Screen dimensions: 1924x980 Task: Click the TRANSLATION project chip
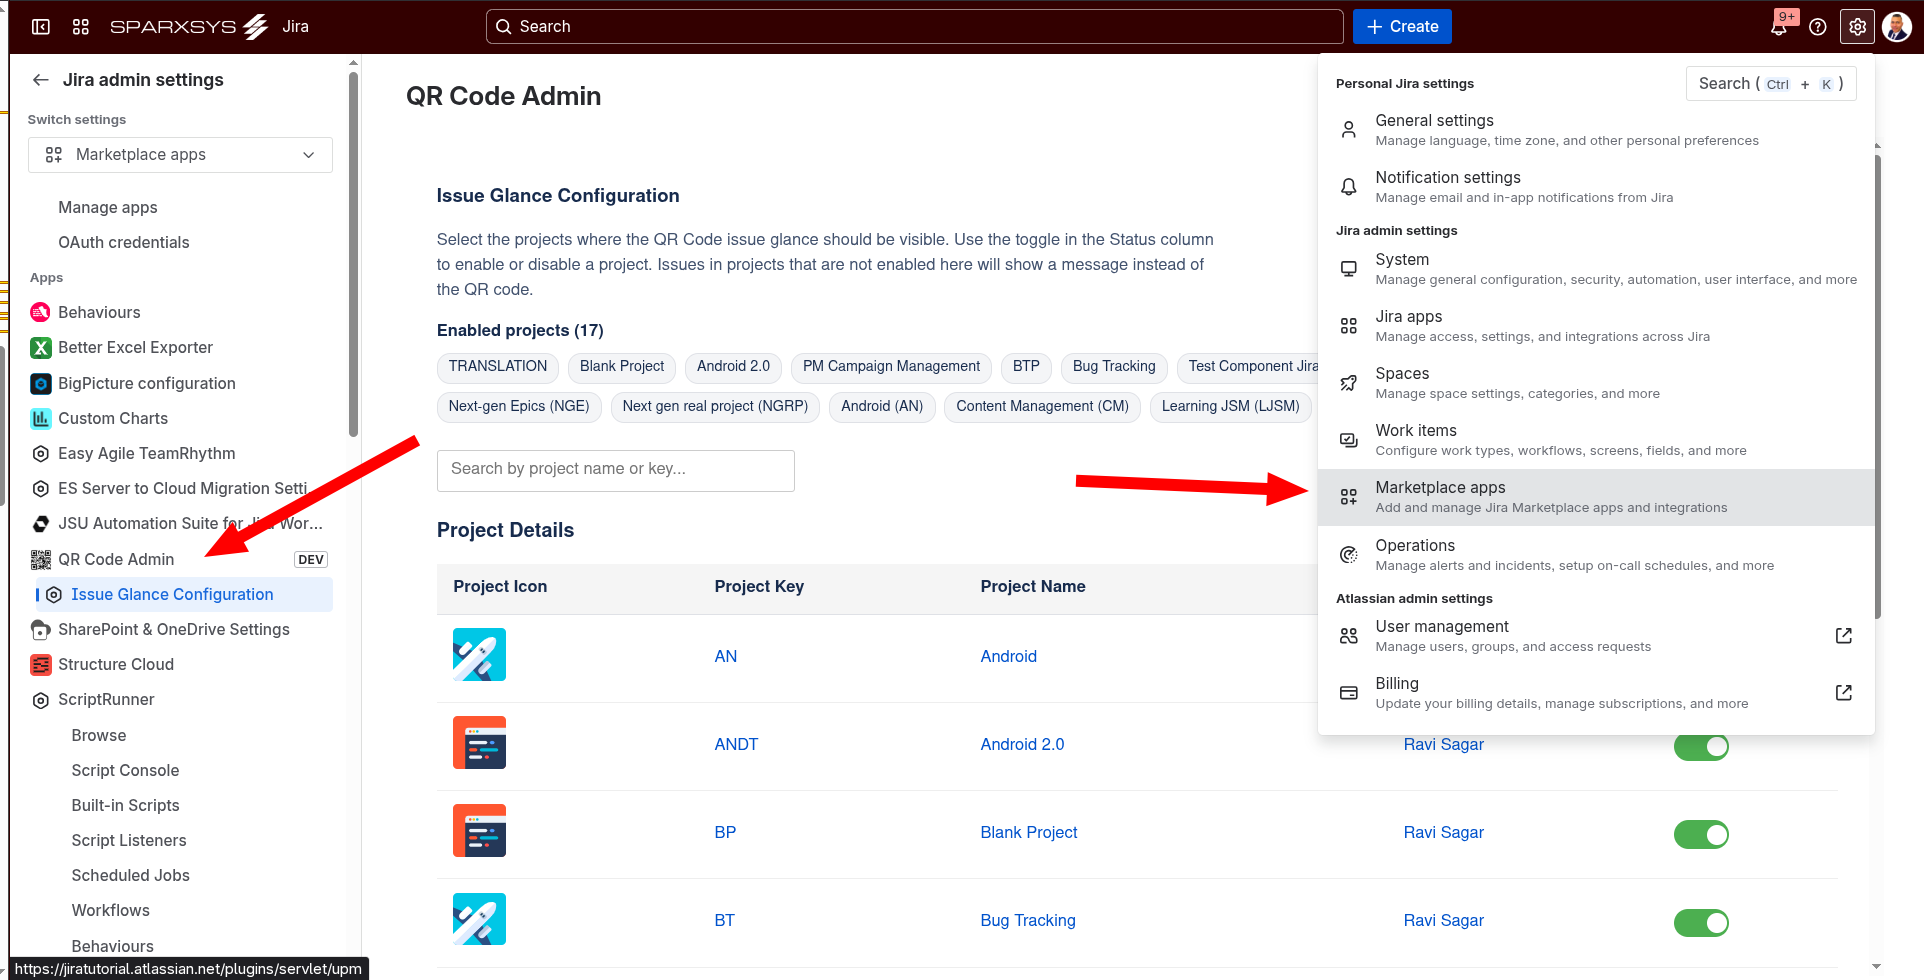(x=498, y=367)
